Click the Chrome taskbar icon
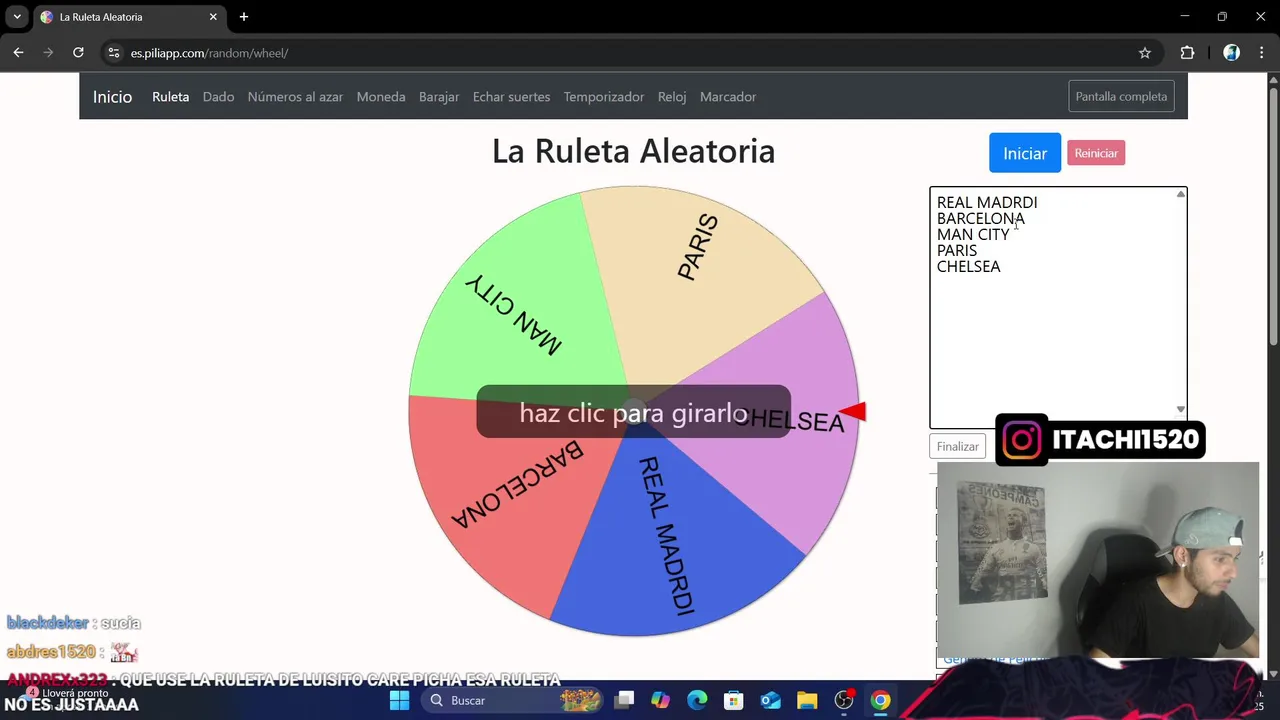Viewport: 1280px width, 720px height. (880, 700)
